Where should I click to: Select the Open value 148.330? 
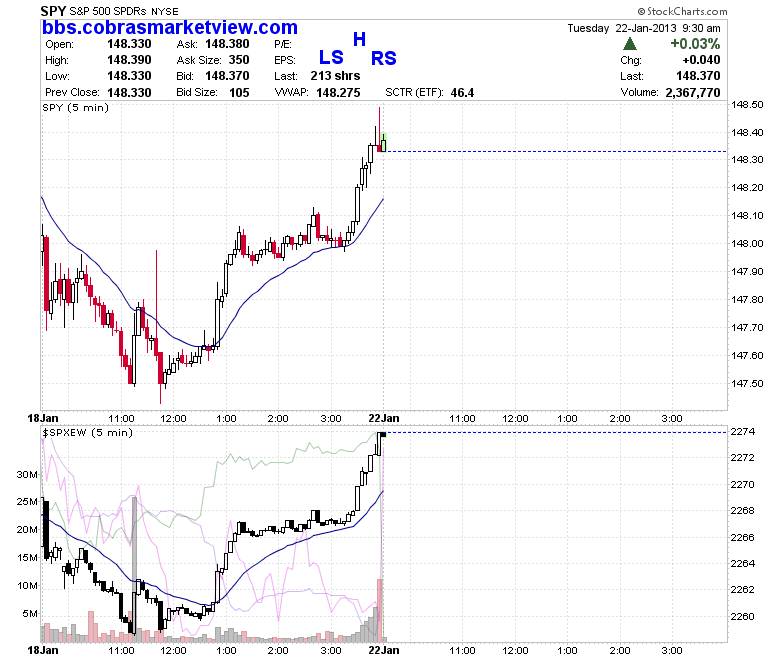coord(129,44)
